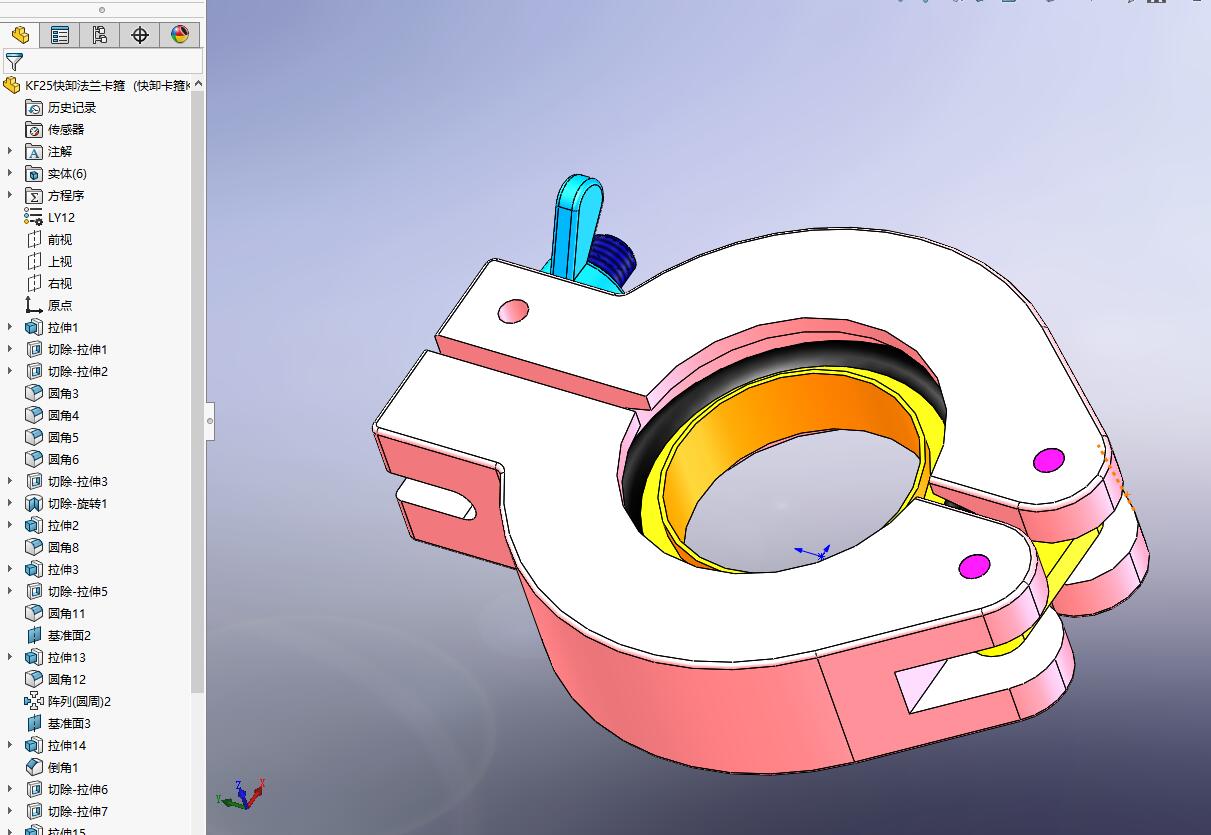Expand the 切除-拉伸3 cut feature
The image size is (1211, 835).
tap(10, 481)
